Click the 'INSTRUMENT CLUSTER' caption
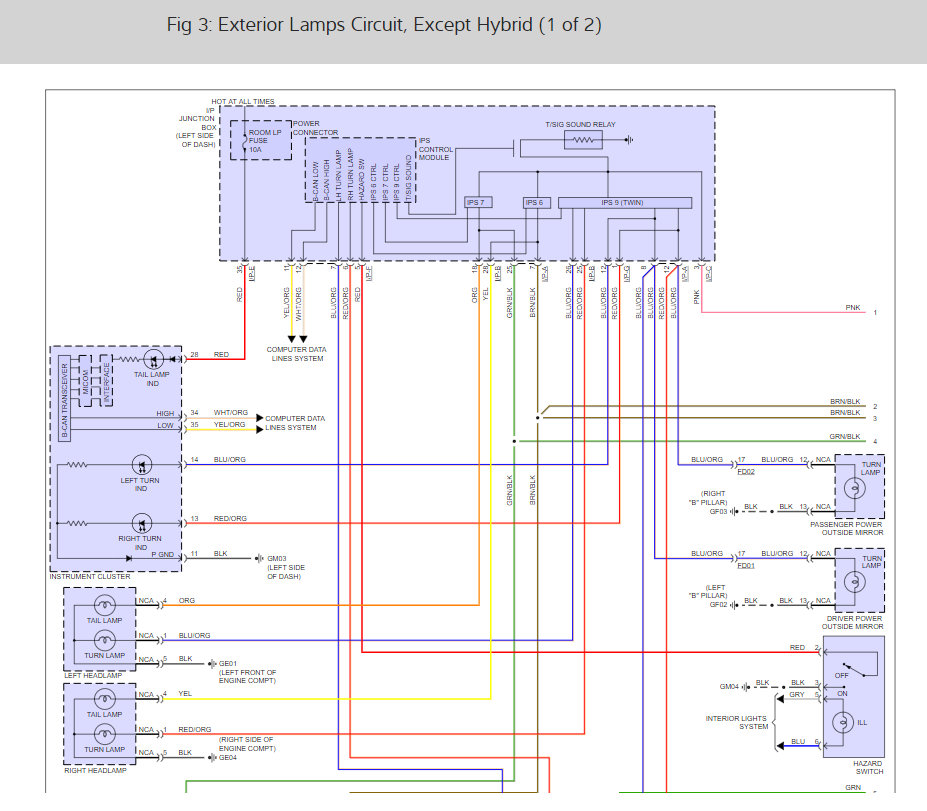 coord(90,576)
